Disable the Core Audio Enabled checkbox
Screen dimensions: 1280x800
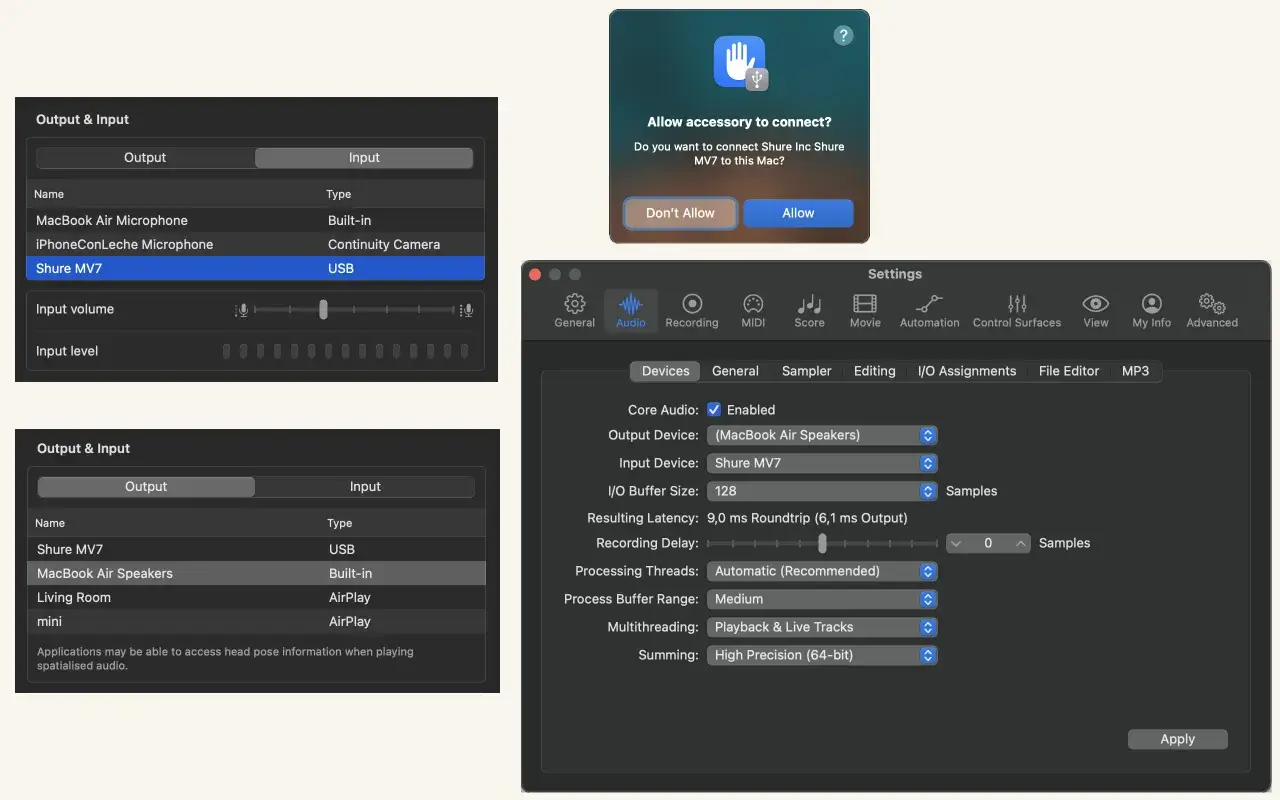(714, 409)
